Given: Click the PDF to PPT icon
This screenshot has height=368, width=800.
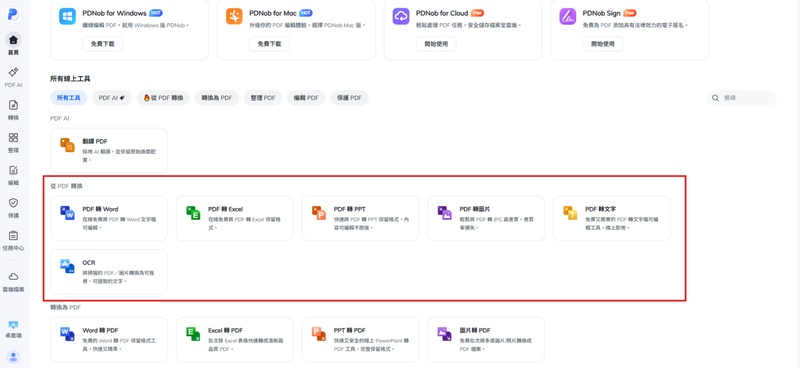Looking at the screenshot, I should coord(319,213).
